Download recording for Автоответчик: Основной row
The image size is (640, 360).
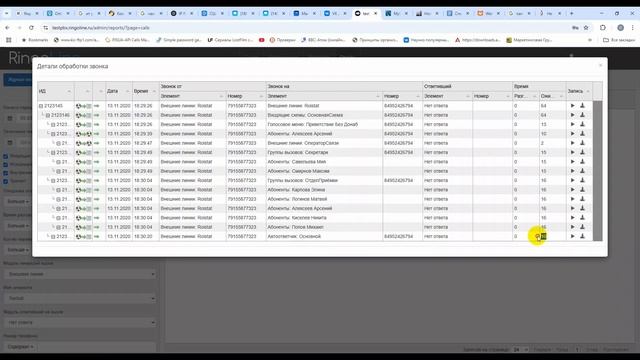(582, 236)
